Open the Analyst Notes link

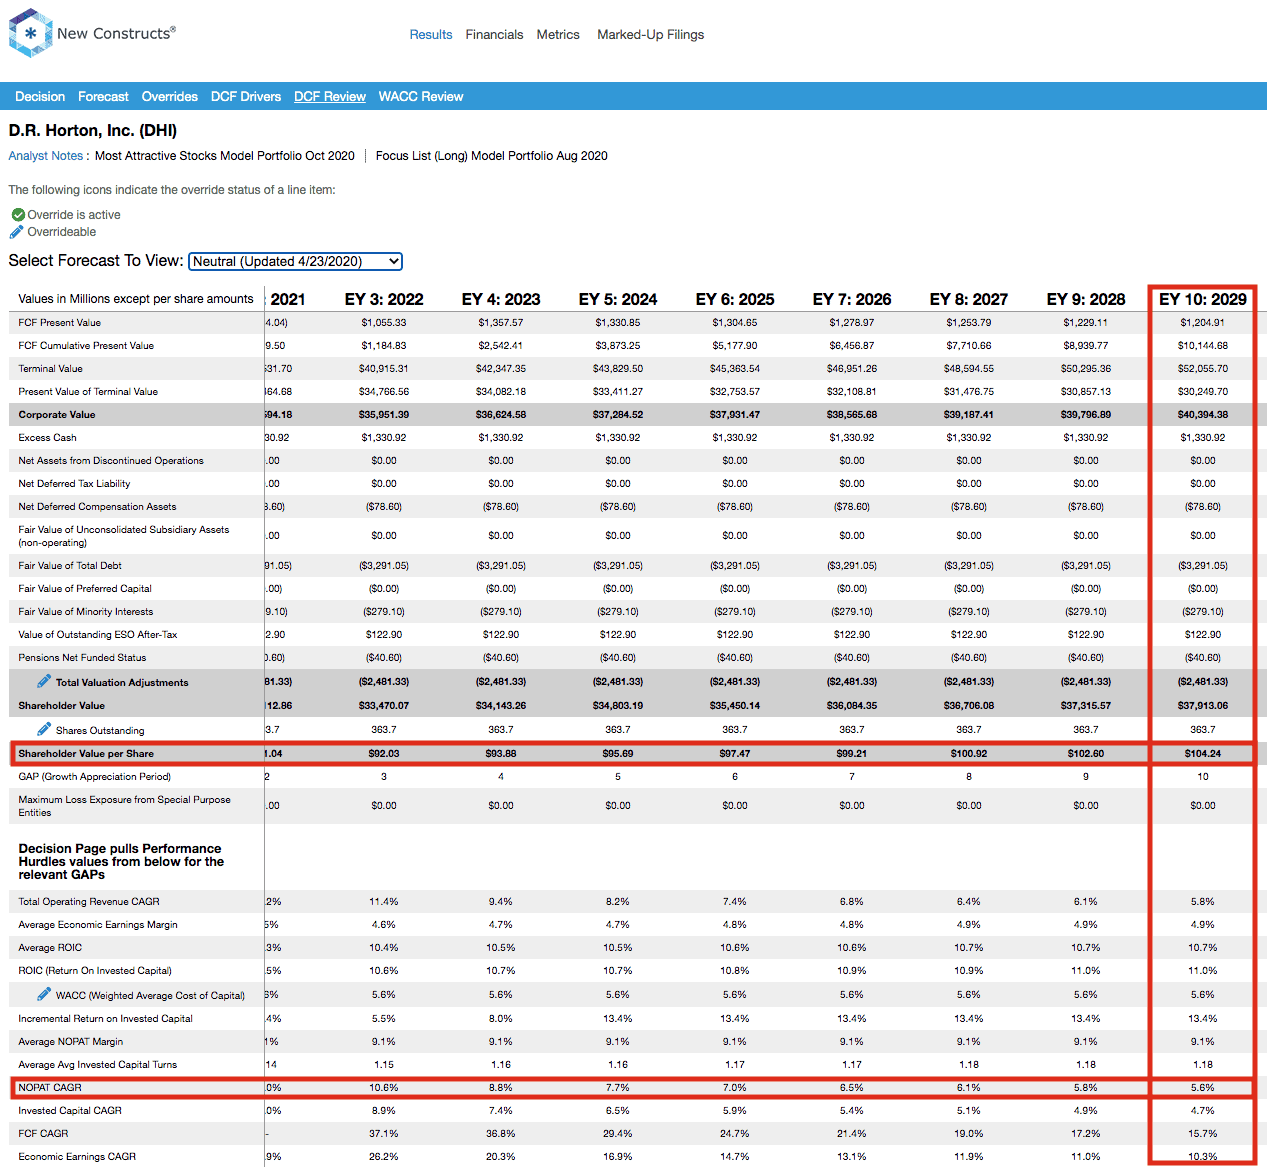click(x=46, y=156)
